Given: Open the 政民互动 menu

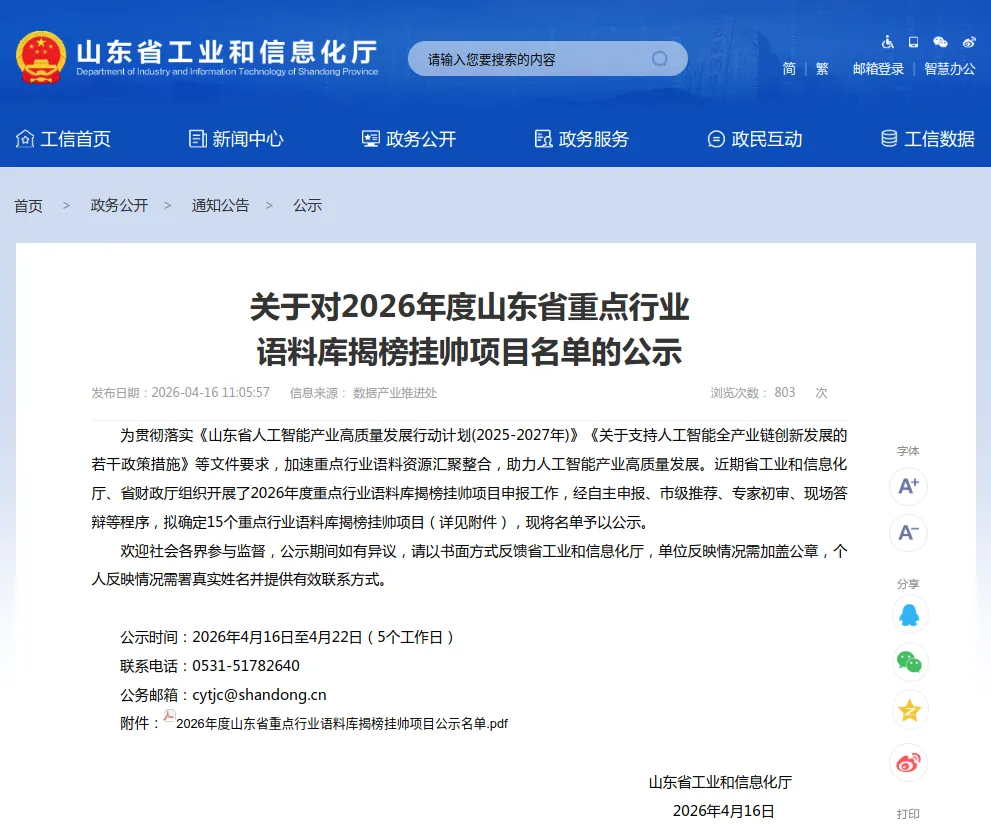Looking at the screenshot, I should (755, 139).
